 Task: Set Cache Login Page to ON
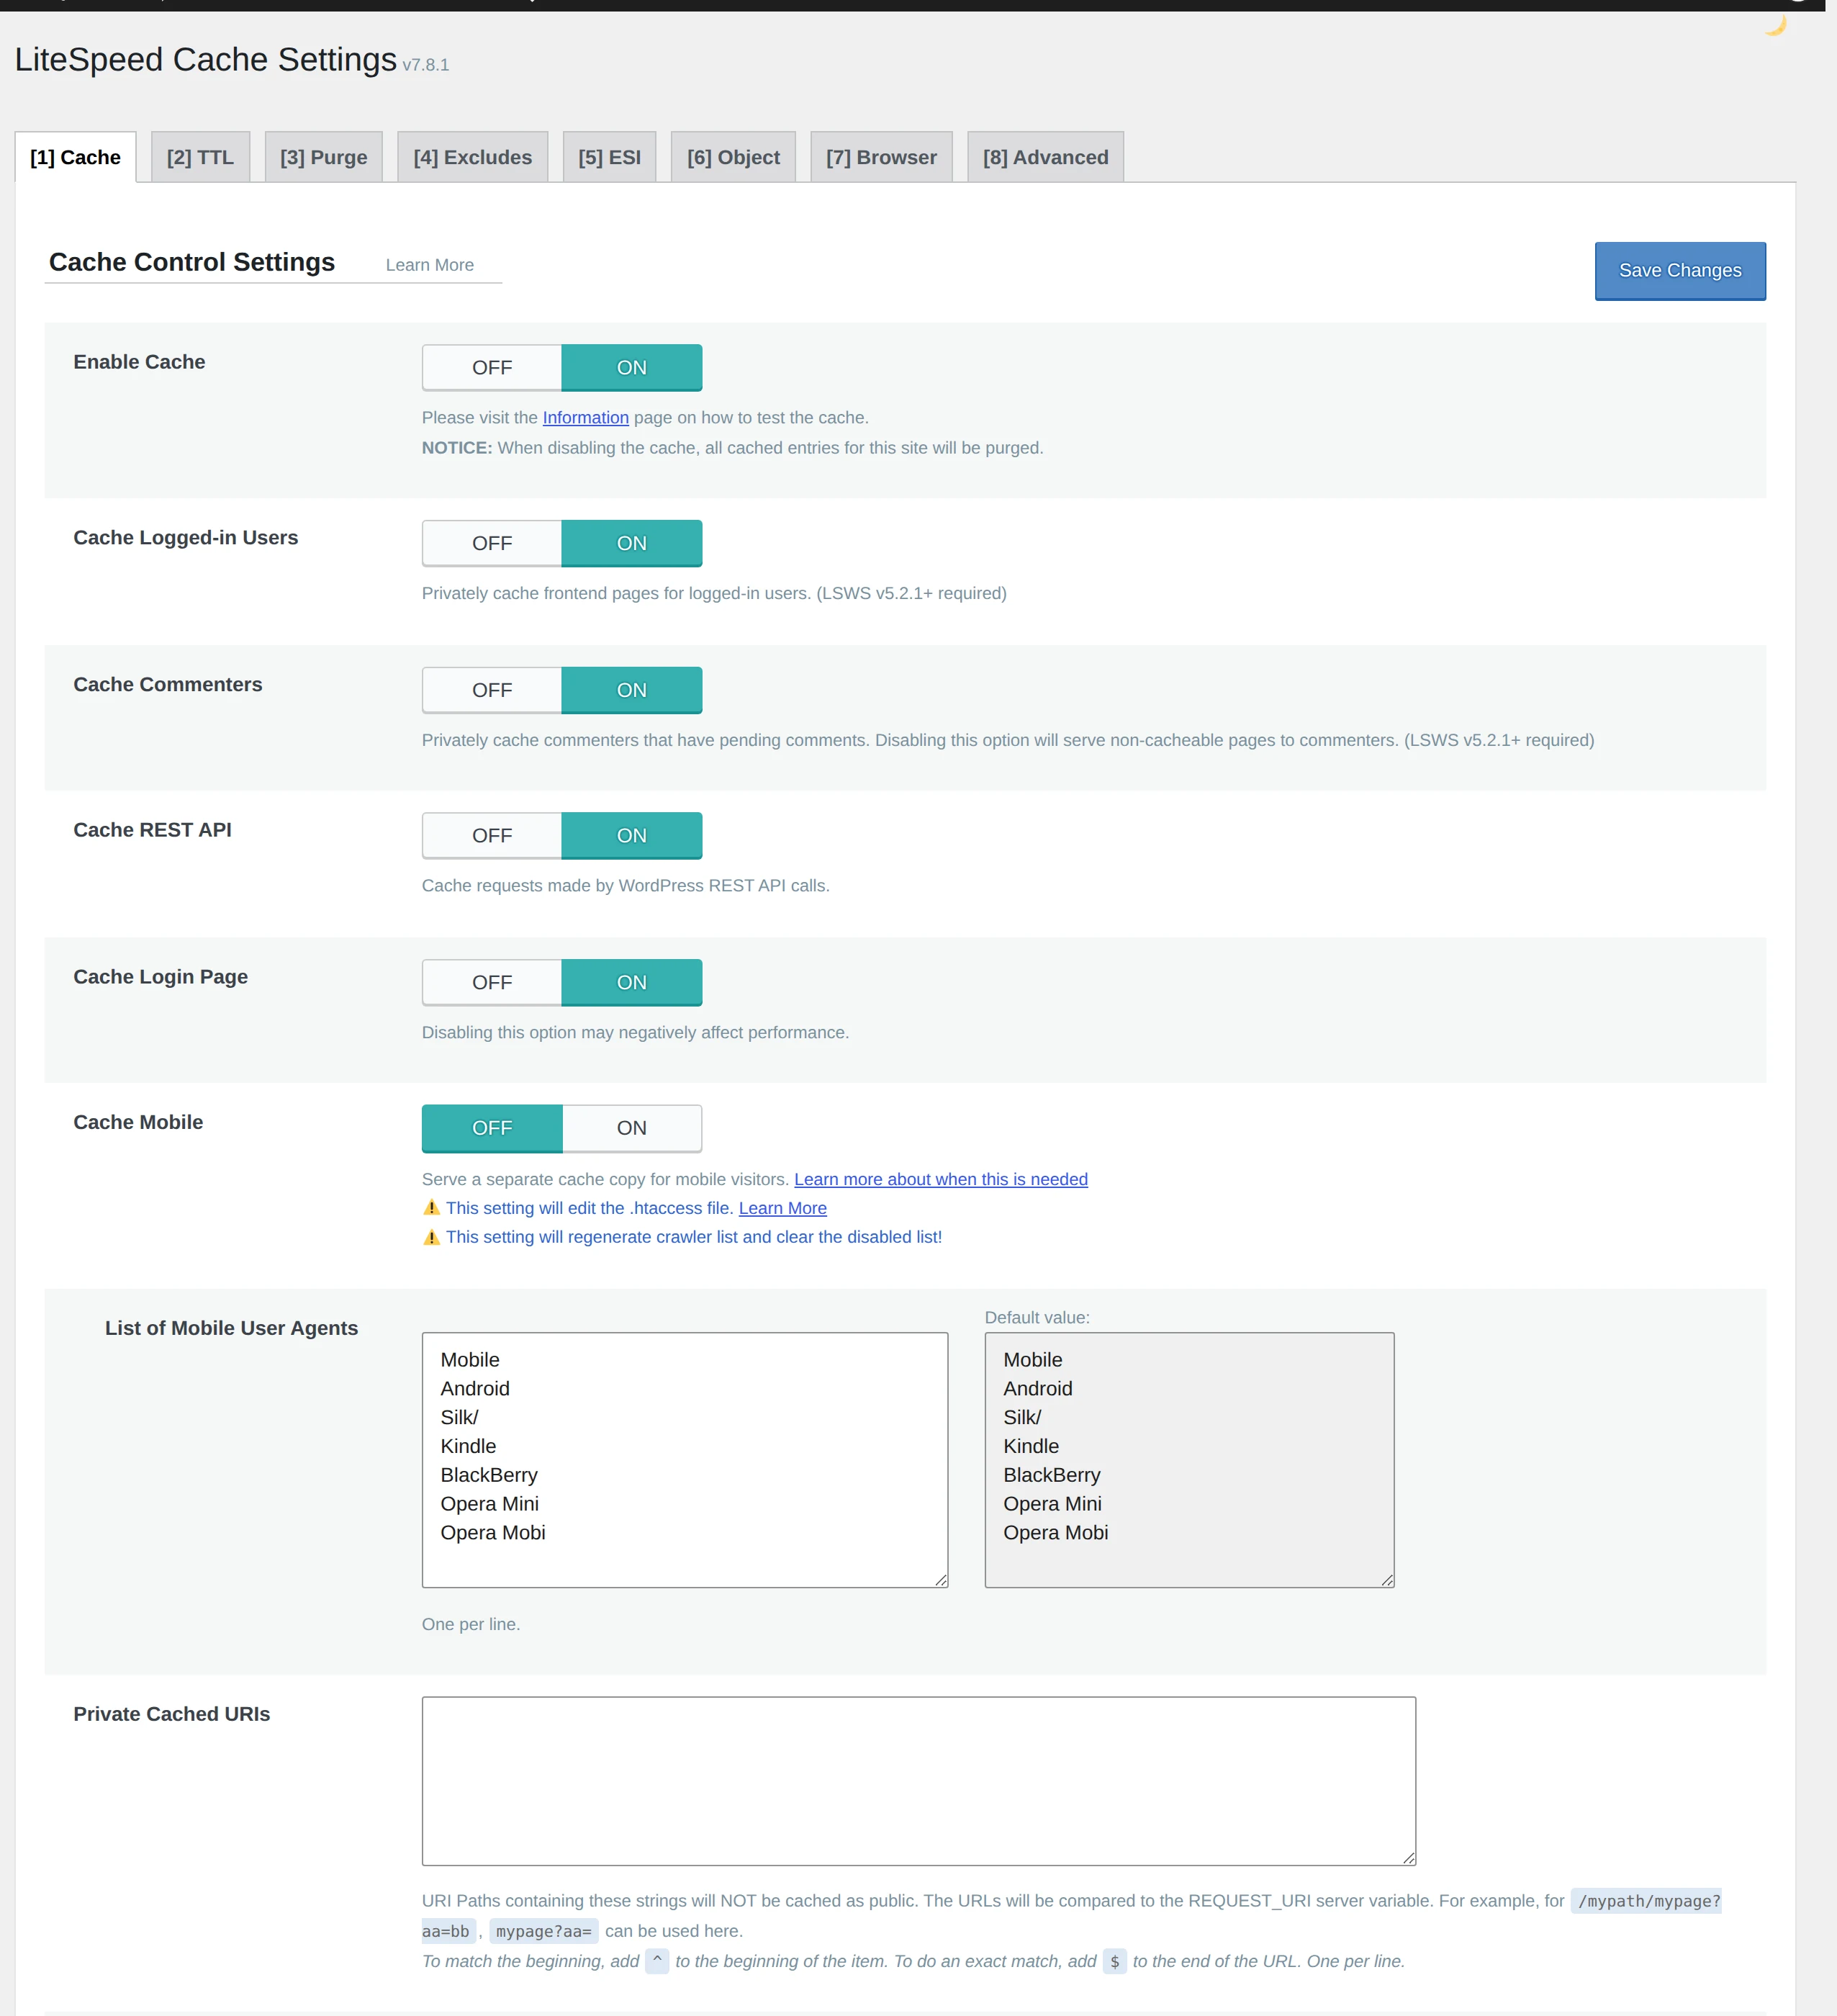click(x=632, y=982)
